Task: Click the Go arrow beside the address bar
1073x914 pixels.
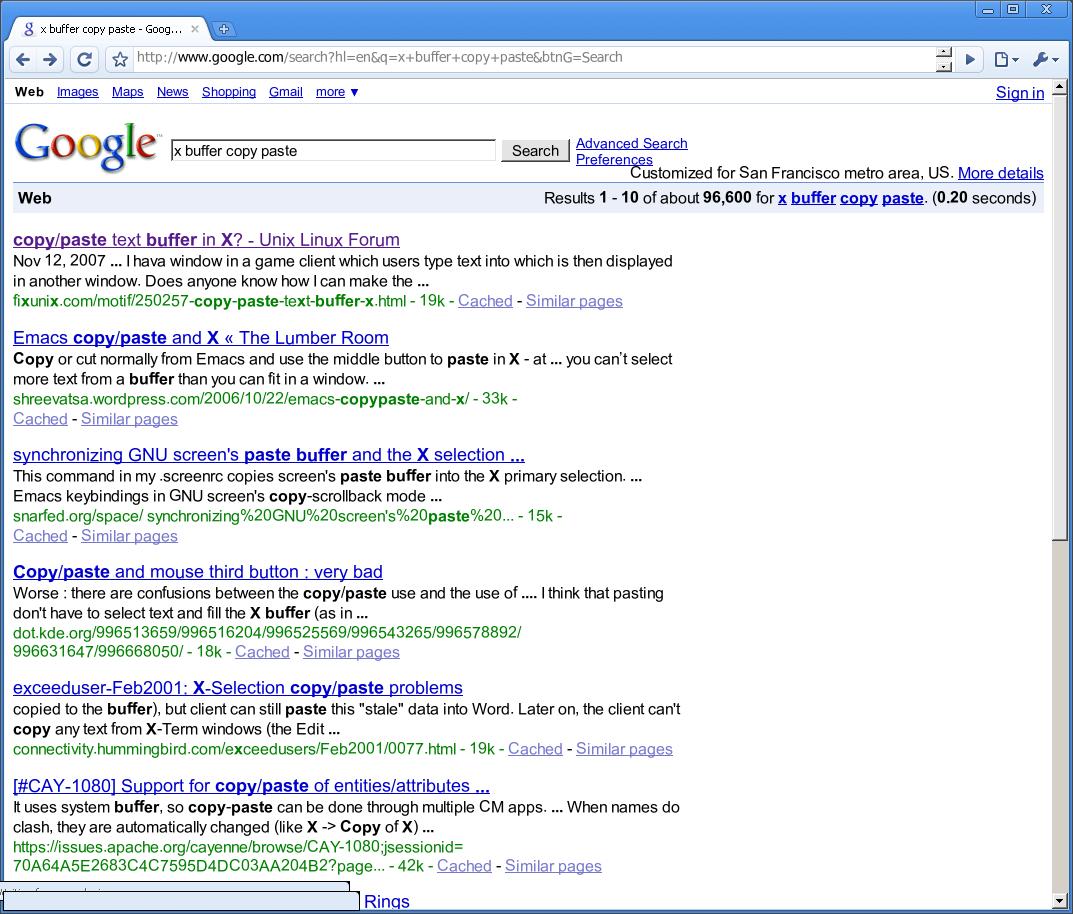Action: (970, 60)
